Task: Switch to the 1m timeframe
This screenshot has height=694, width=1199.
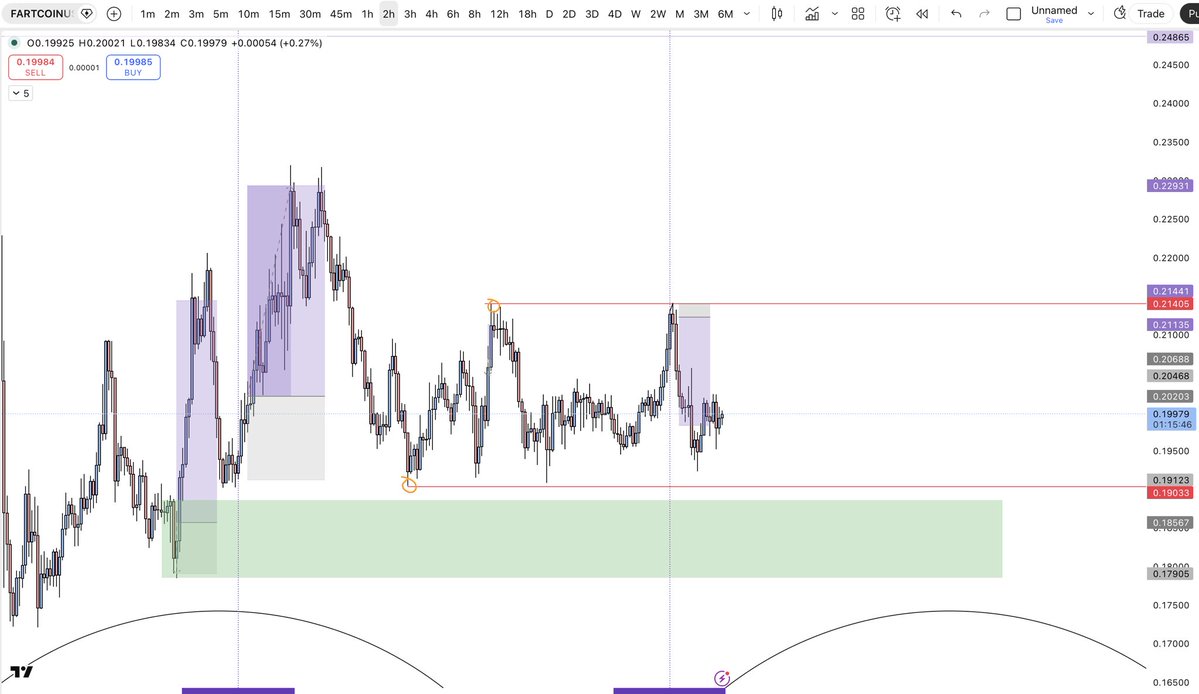Action: pos(148,14)
